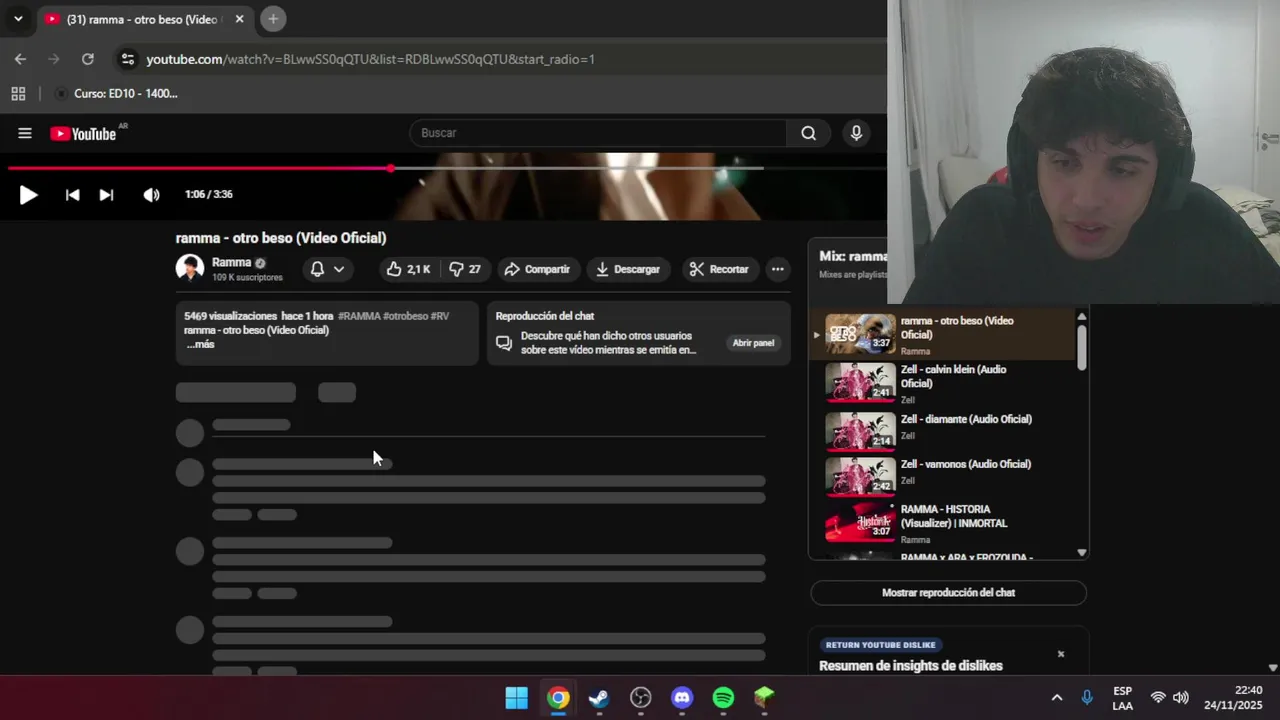Mute the video volume

(x=151, y=195)
